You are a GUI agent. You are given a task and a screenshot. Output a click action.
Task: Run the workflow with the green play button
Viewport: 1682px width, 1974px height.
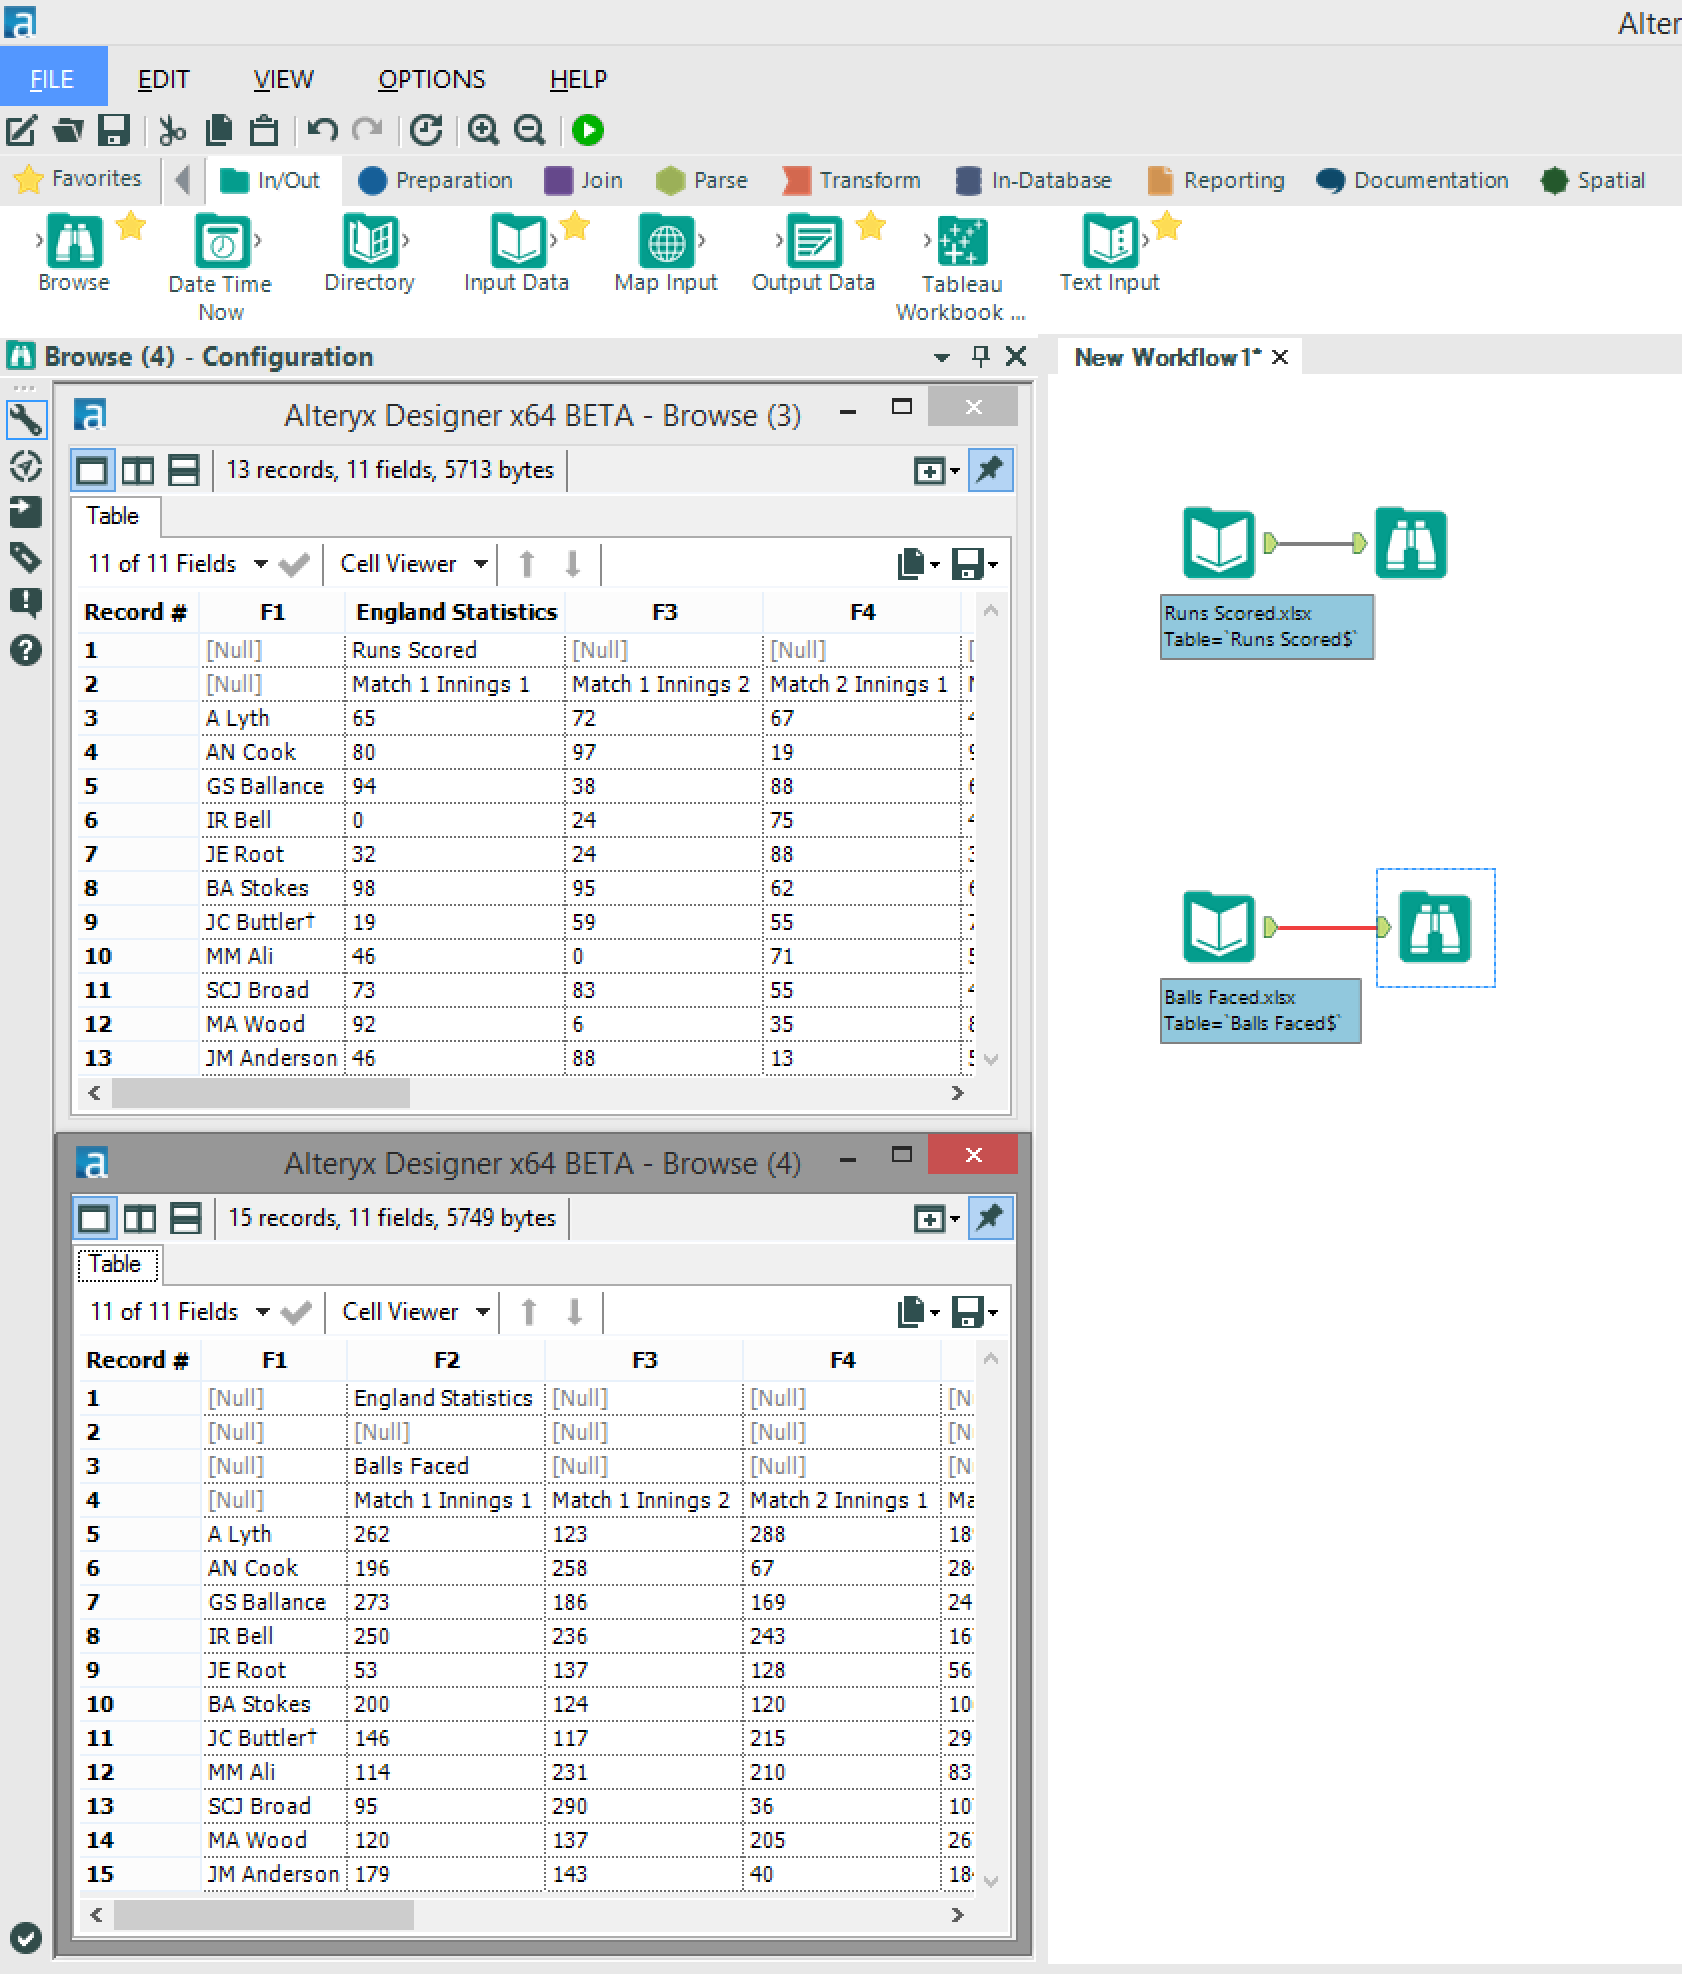pyautogui.click(x=588, y=130)
